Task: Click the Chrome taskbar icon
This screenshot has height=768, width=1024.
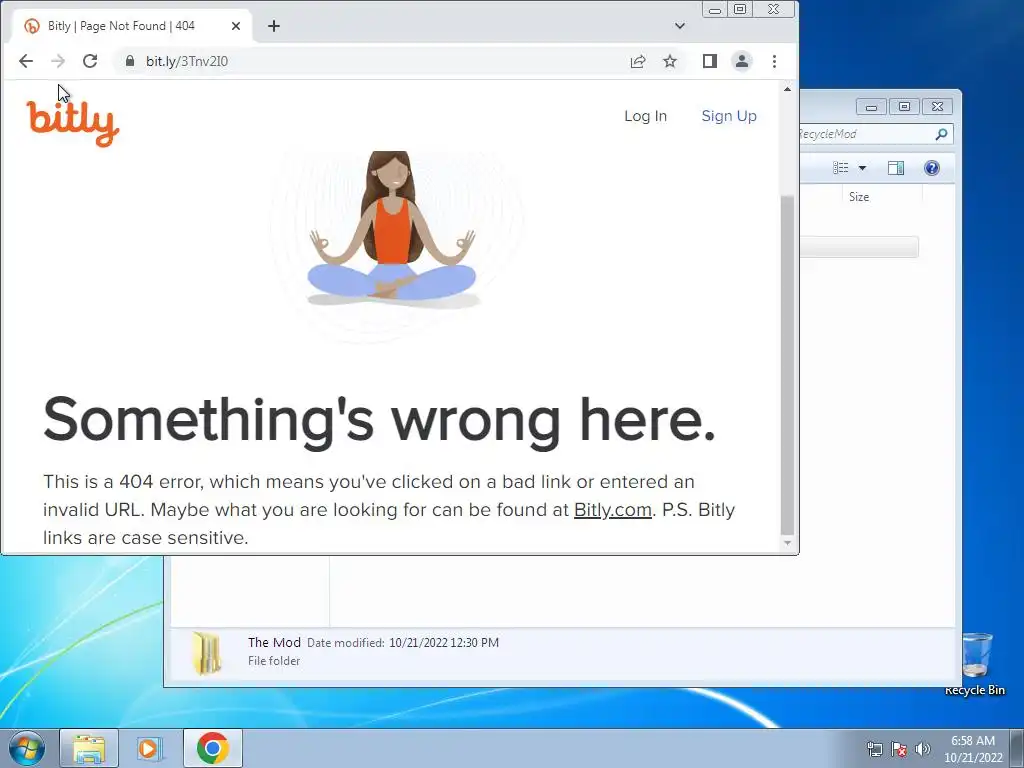Action: point(213,748)
